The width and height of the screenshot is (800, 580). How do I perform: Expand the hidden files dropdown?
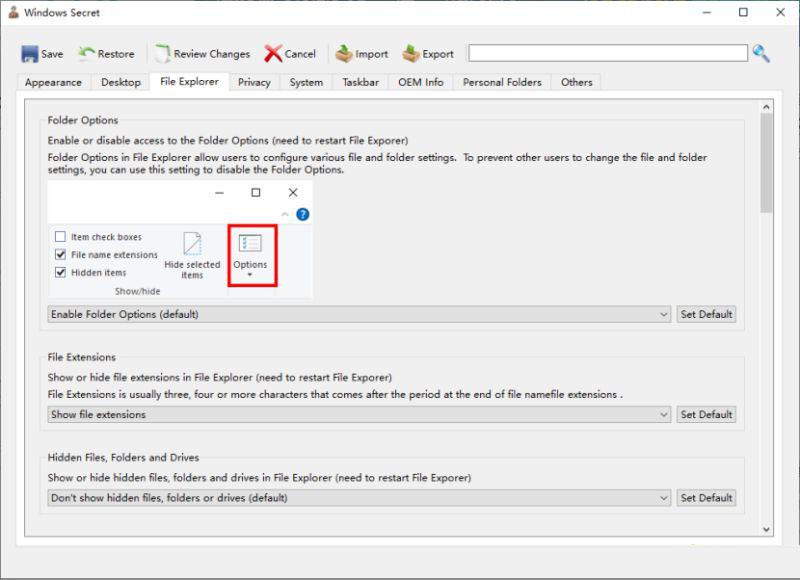[359, 497]
